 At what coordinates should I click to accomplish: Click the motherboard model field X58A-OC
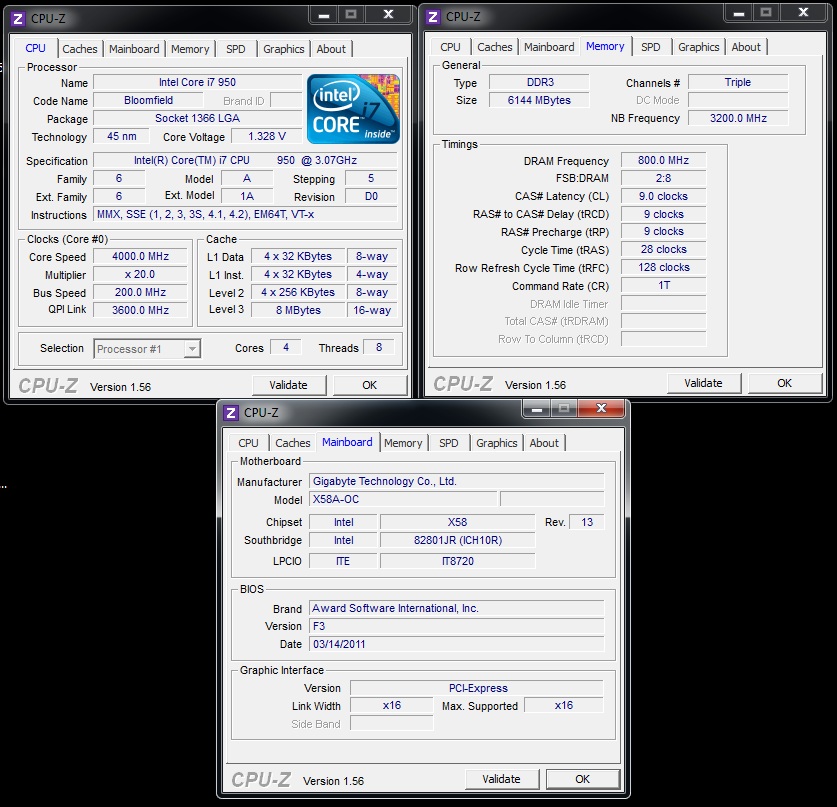coord(403,499)
